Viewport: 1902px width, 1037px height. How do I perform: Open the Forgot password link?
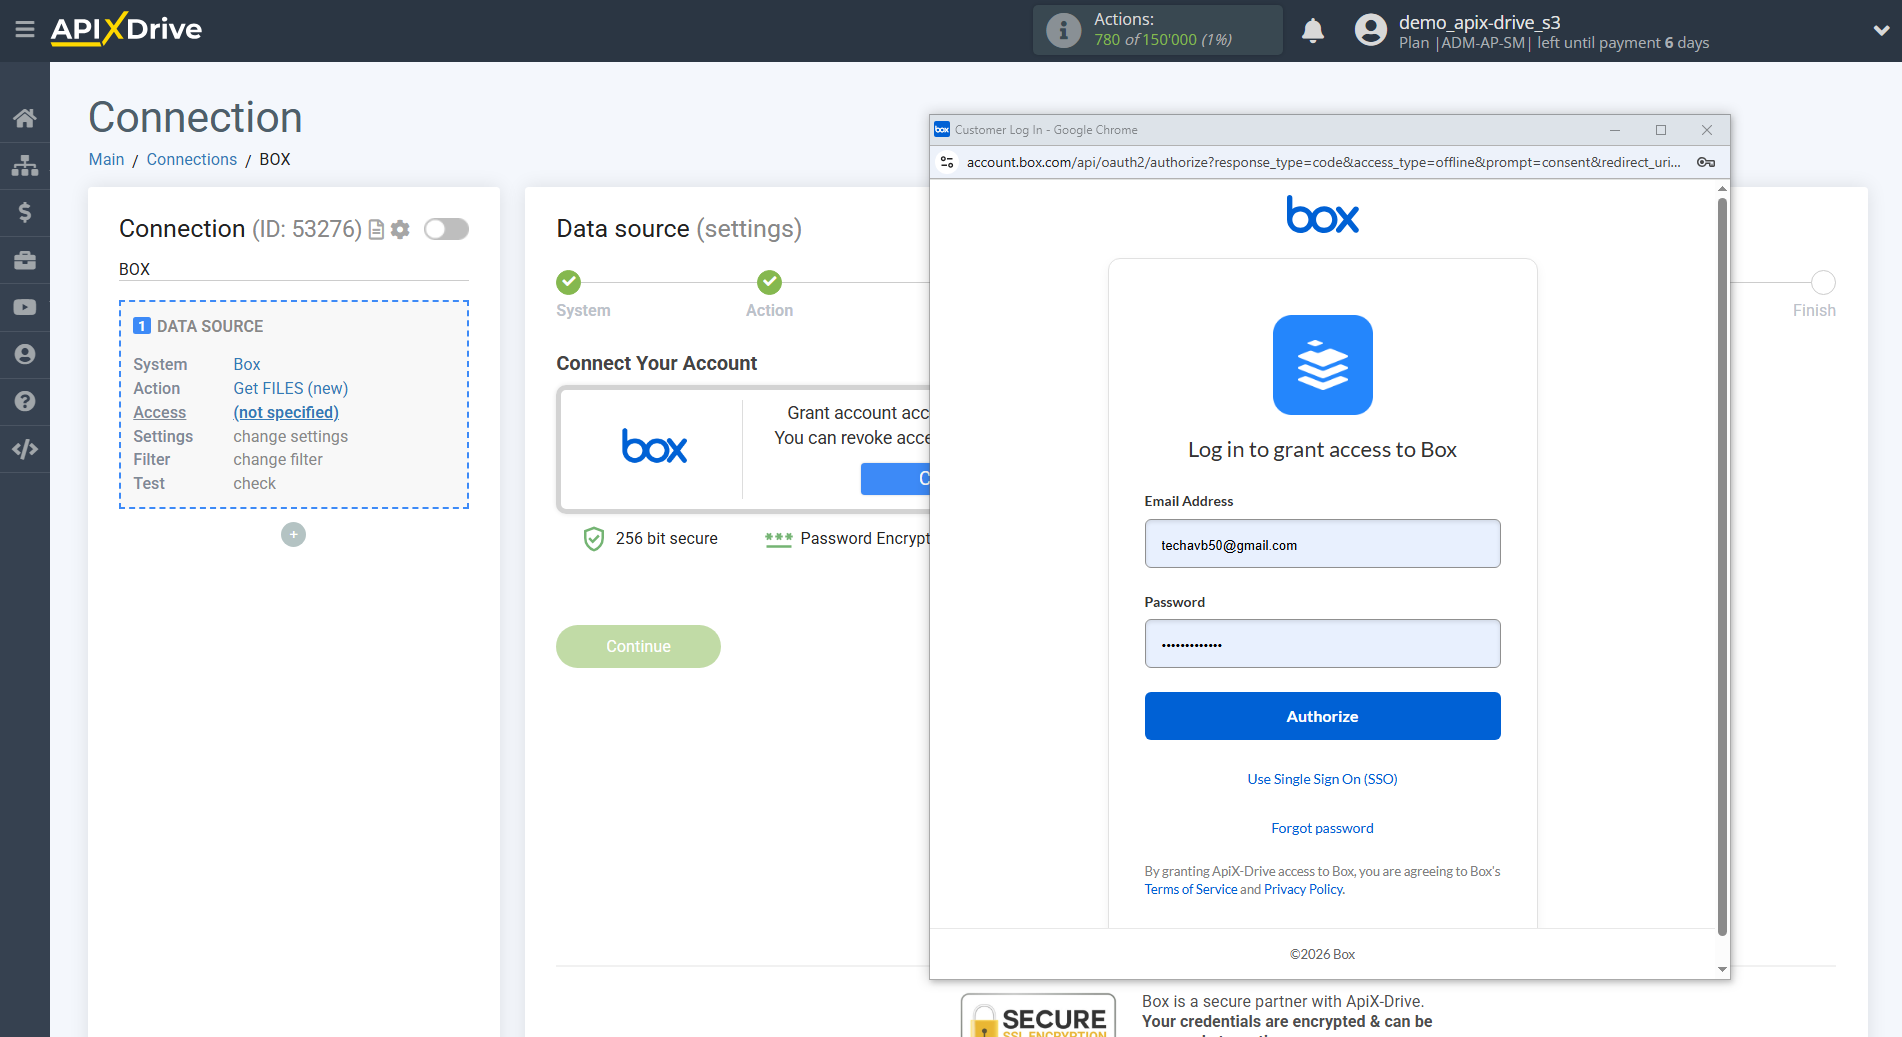coord(1322,828)
